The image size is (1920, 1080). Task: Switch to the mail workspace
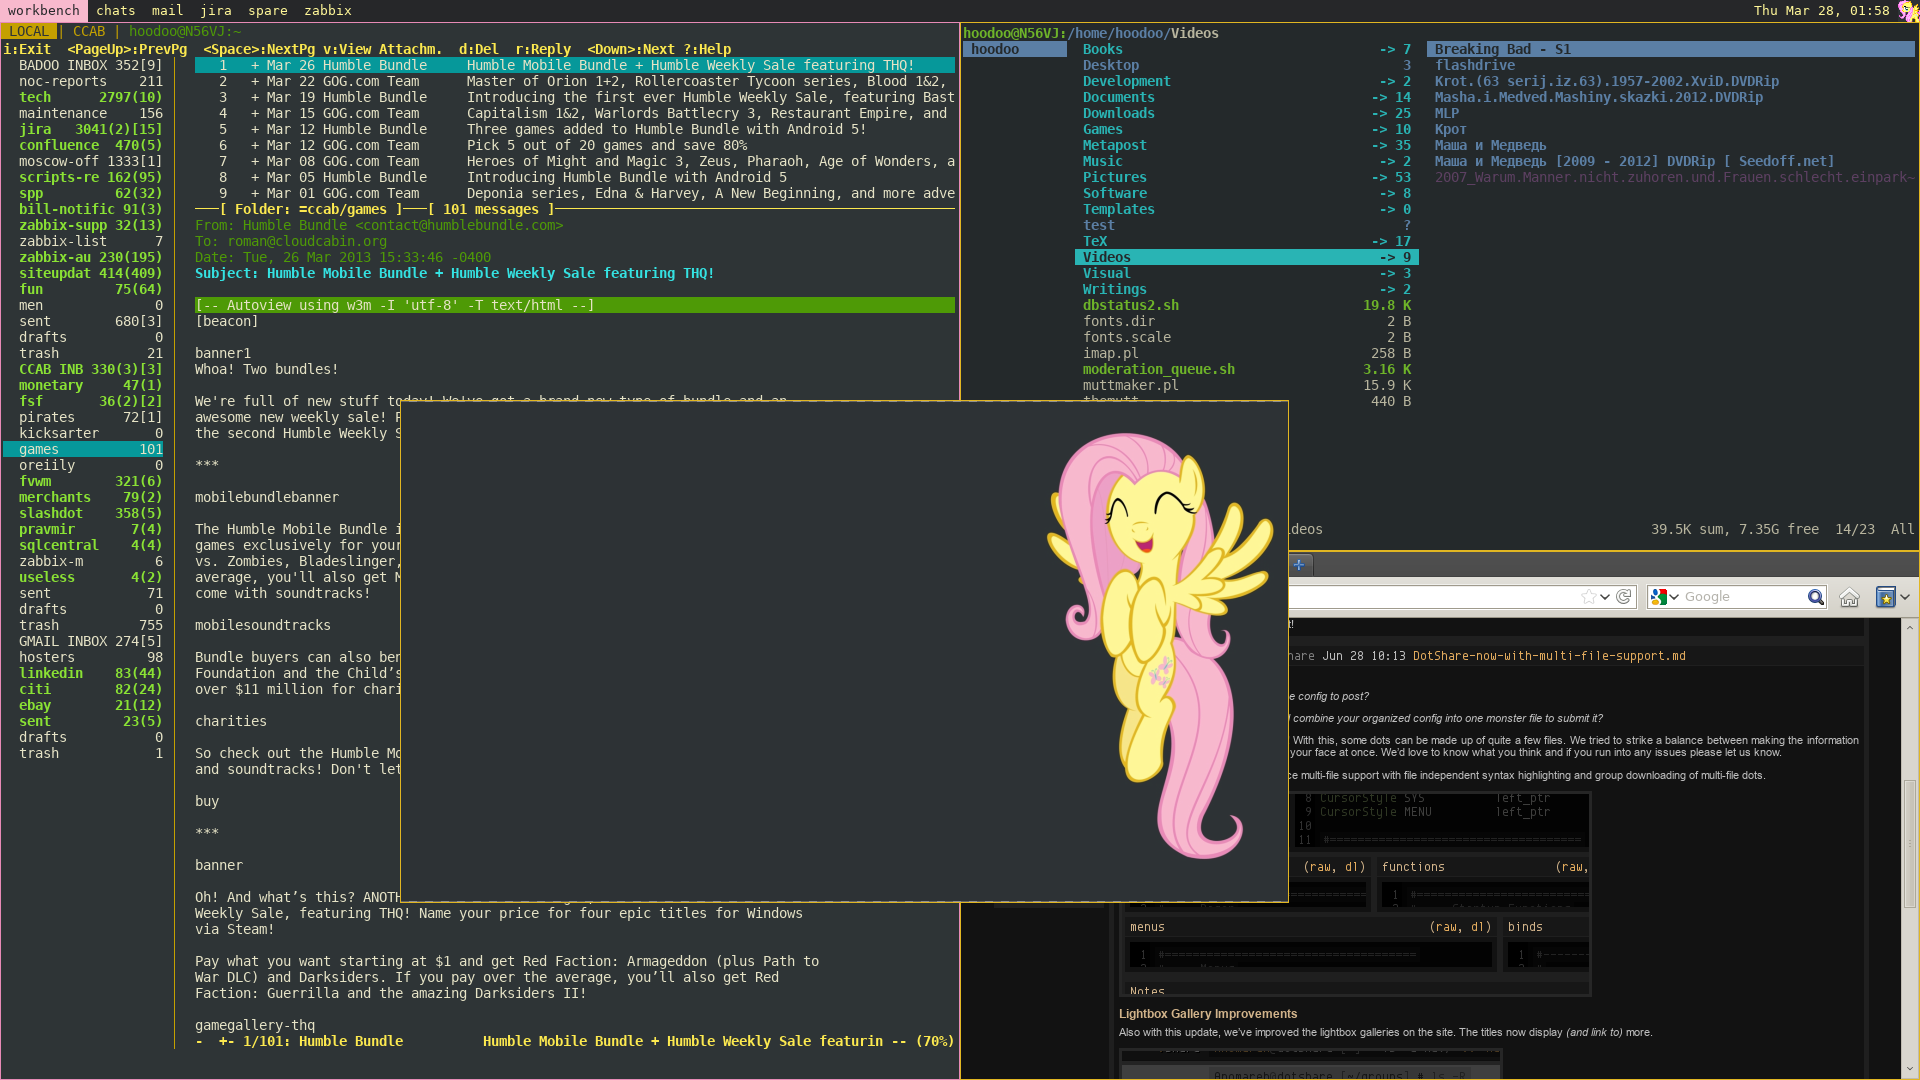167,10
